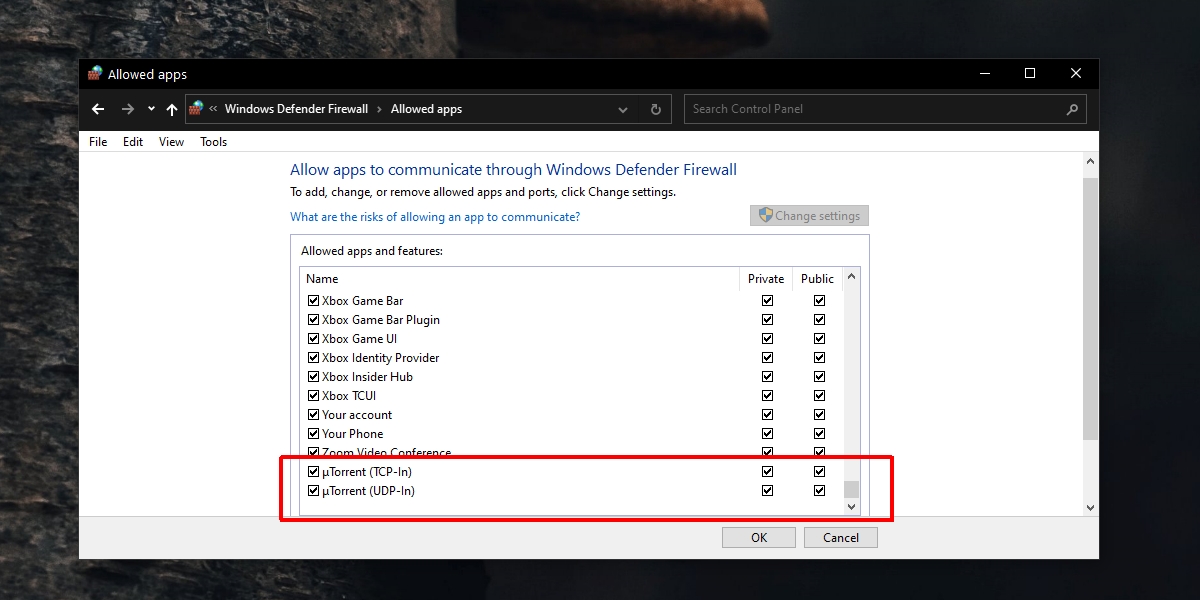Sort list by Name column header
This screenshot has width=1200, height=600.
520,279
